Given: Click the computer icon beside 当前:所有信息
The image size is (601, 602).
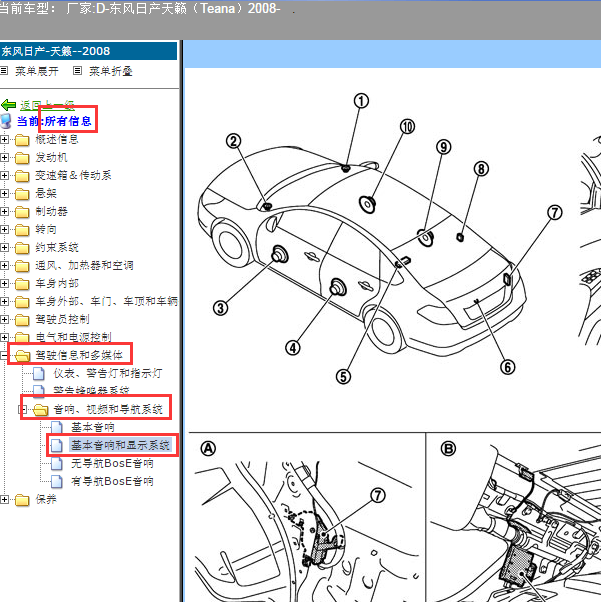Looking at the screenshot, I should [x=5, y=121].
